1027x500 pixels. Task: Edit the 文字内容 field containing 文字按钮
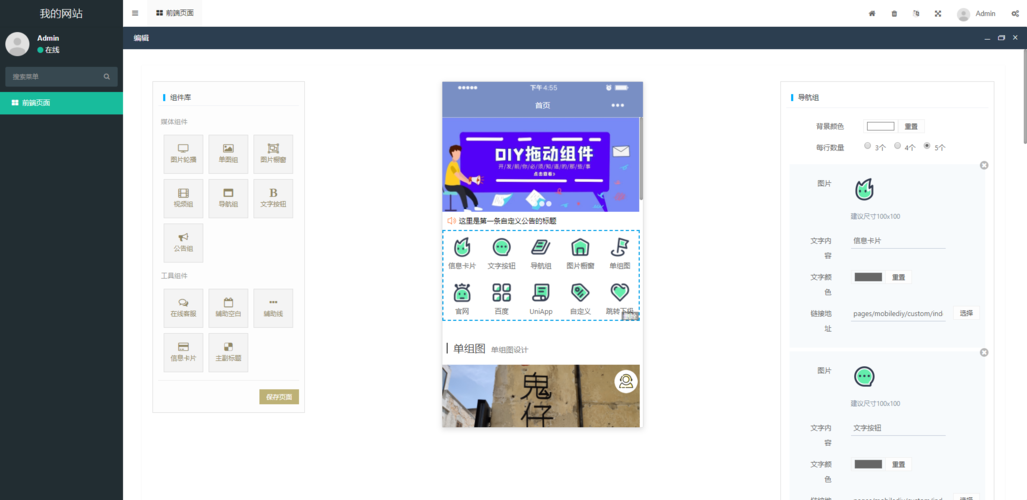(898, 428)
